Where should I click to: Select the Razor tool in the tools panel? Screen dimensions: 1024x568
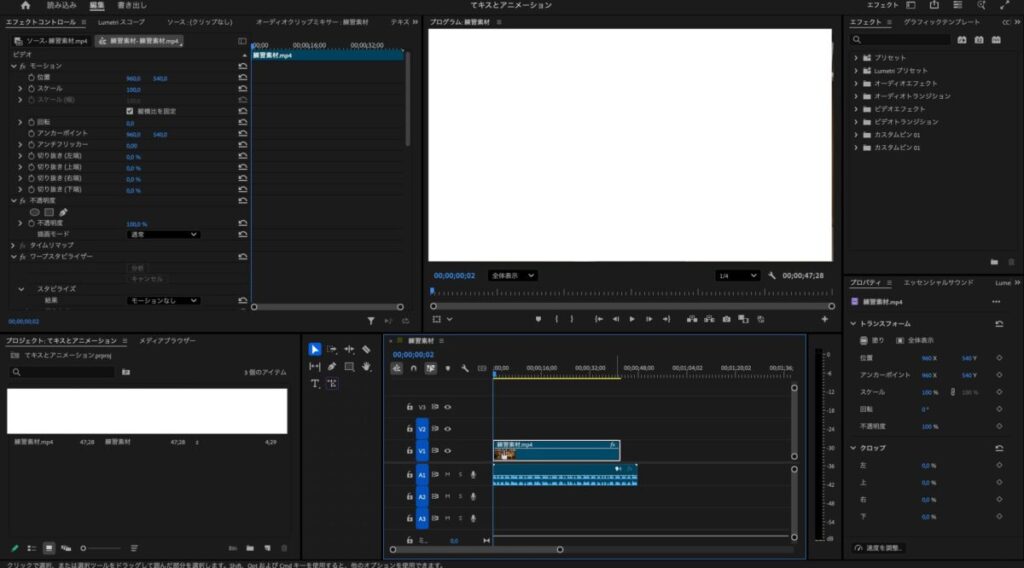pyautogui.click(x=367, y=349)
